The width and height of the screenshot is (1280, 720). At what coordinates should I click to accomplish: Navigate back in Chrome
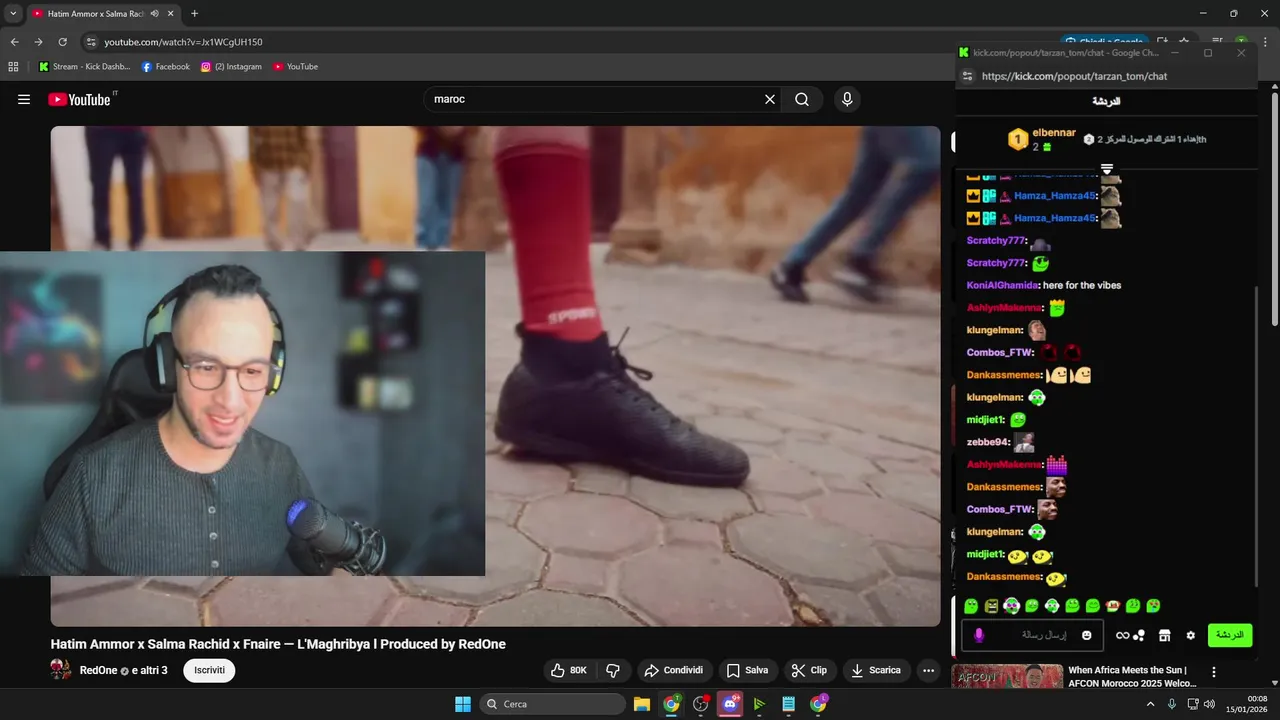coord(14,42)
